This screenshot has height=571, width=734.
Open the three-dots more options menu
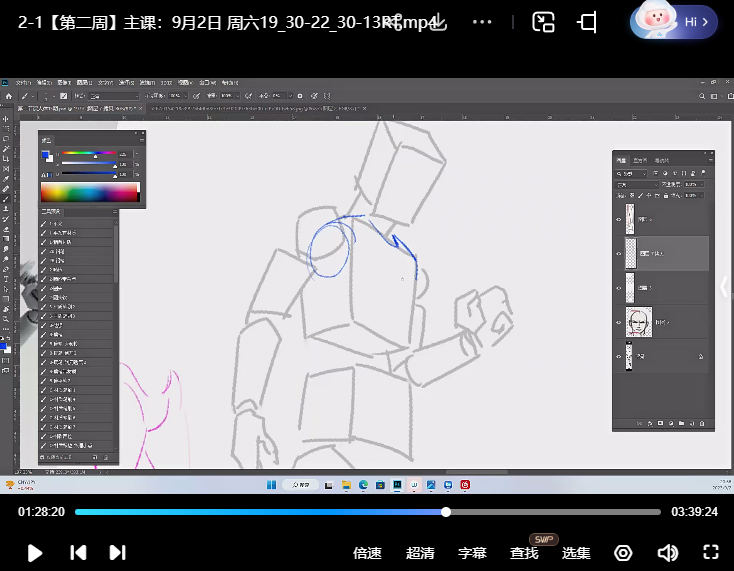pos(481,22)
